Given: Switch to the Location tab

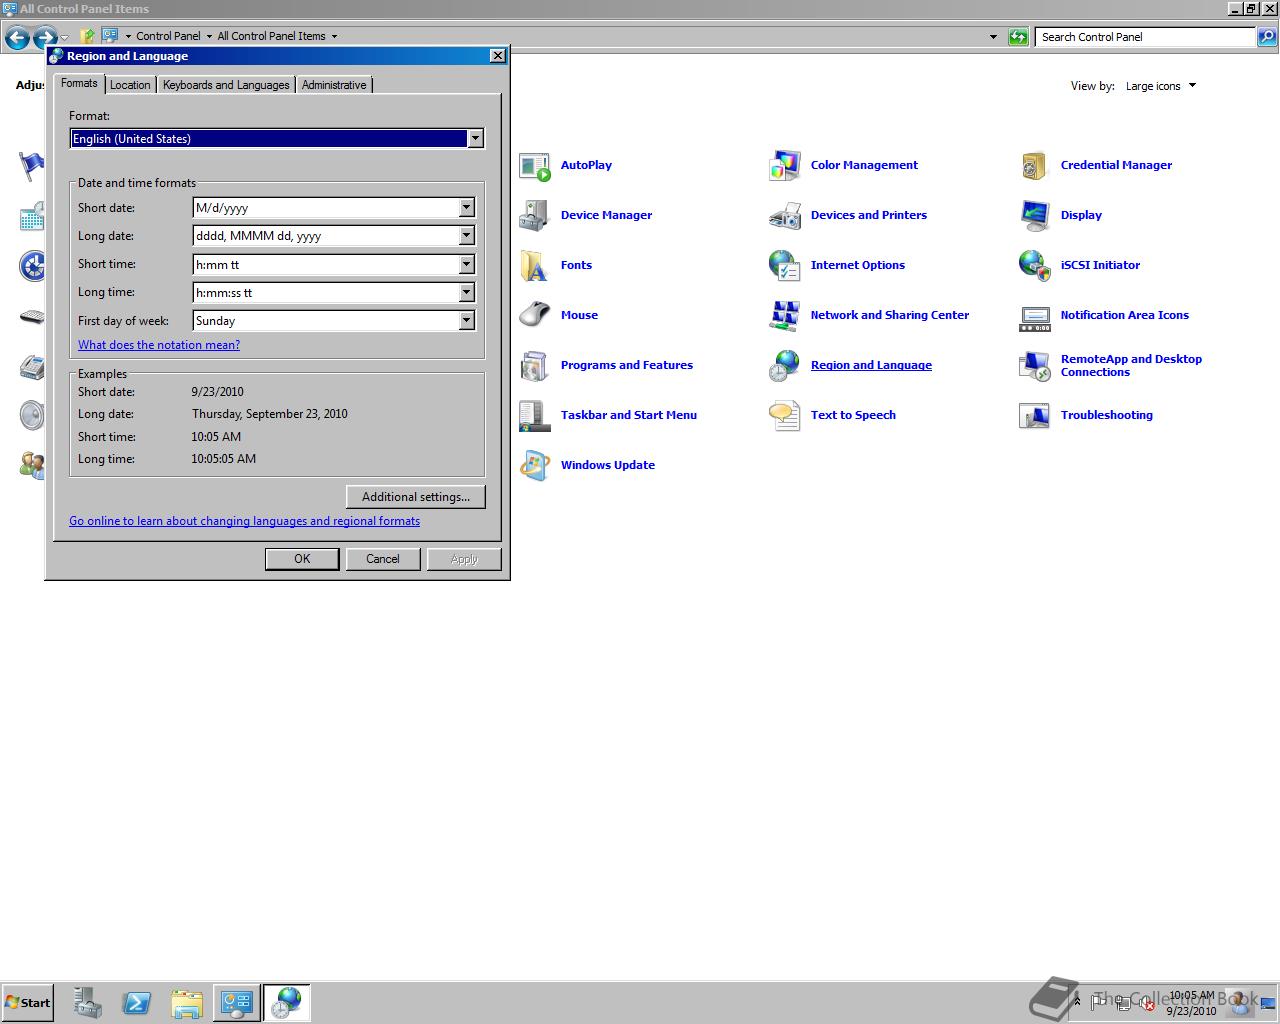Looking at the screenshot, I should point(130,85).
